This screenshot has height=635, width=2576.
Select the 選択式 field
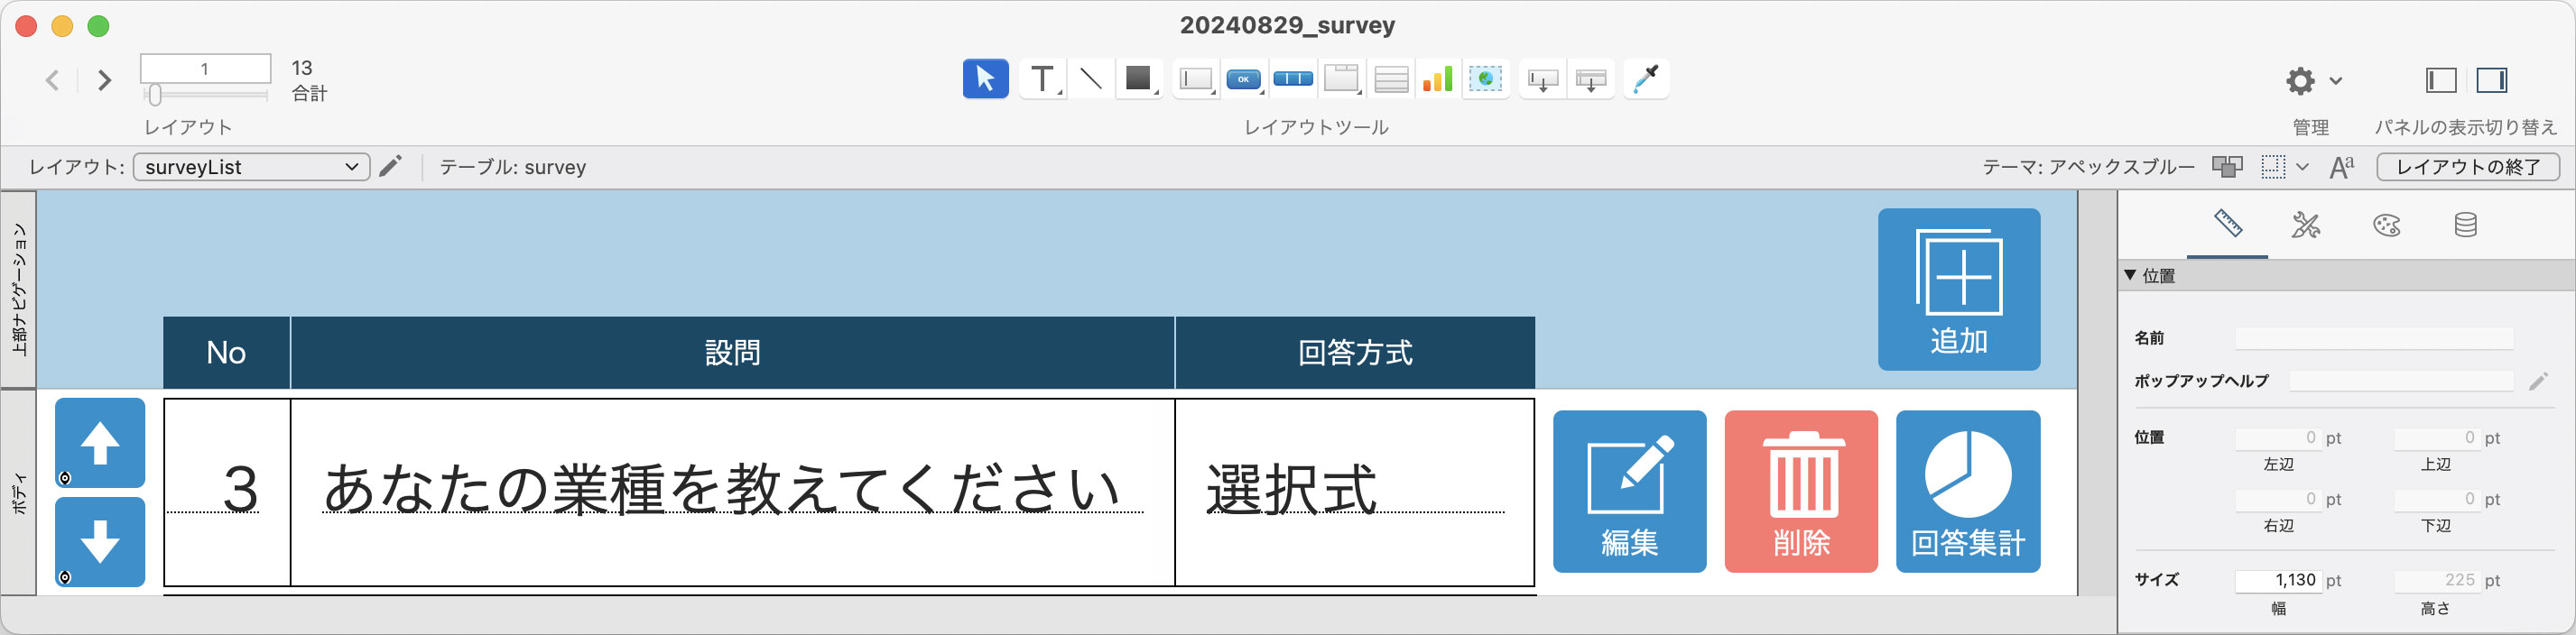click(x=1355, y=490)
